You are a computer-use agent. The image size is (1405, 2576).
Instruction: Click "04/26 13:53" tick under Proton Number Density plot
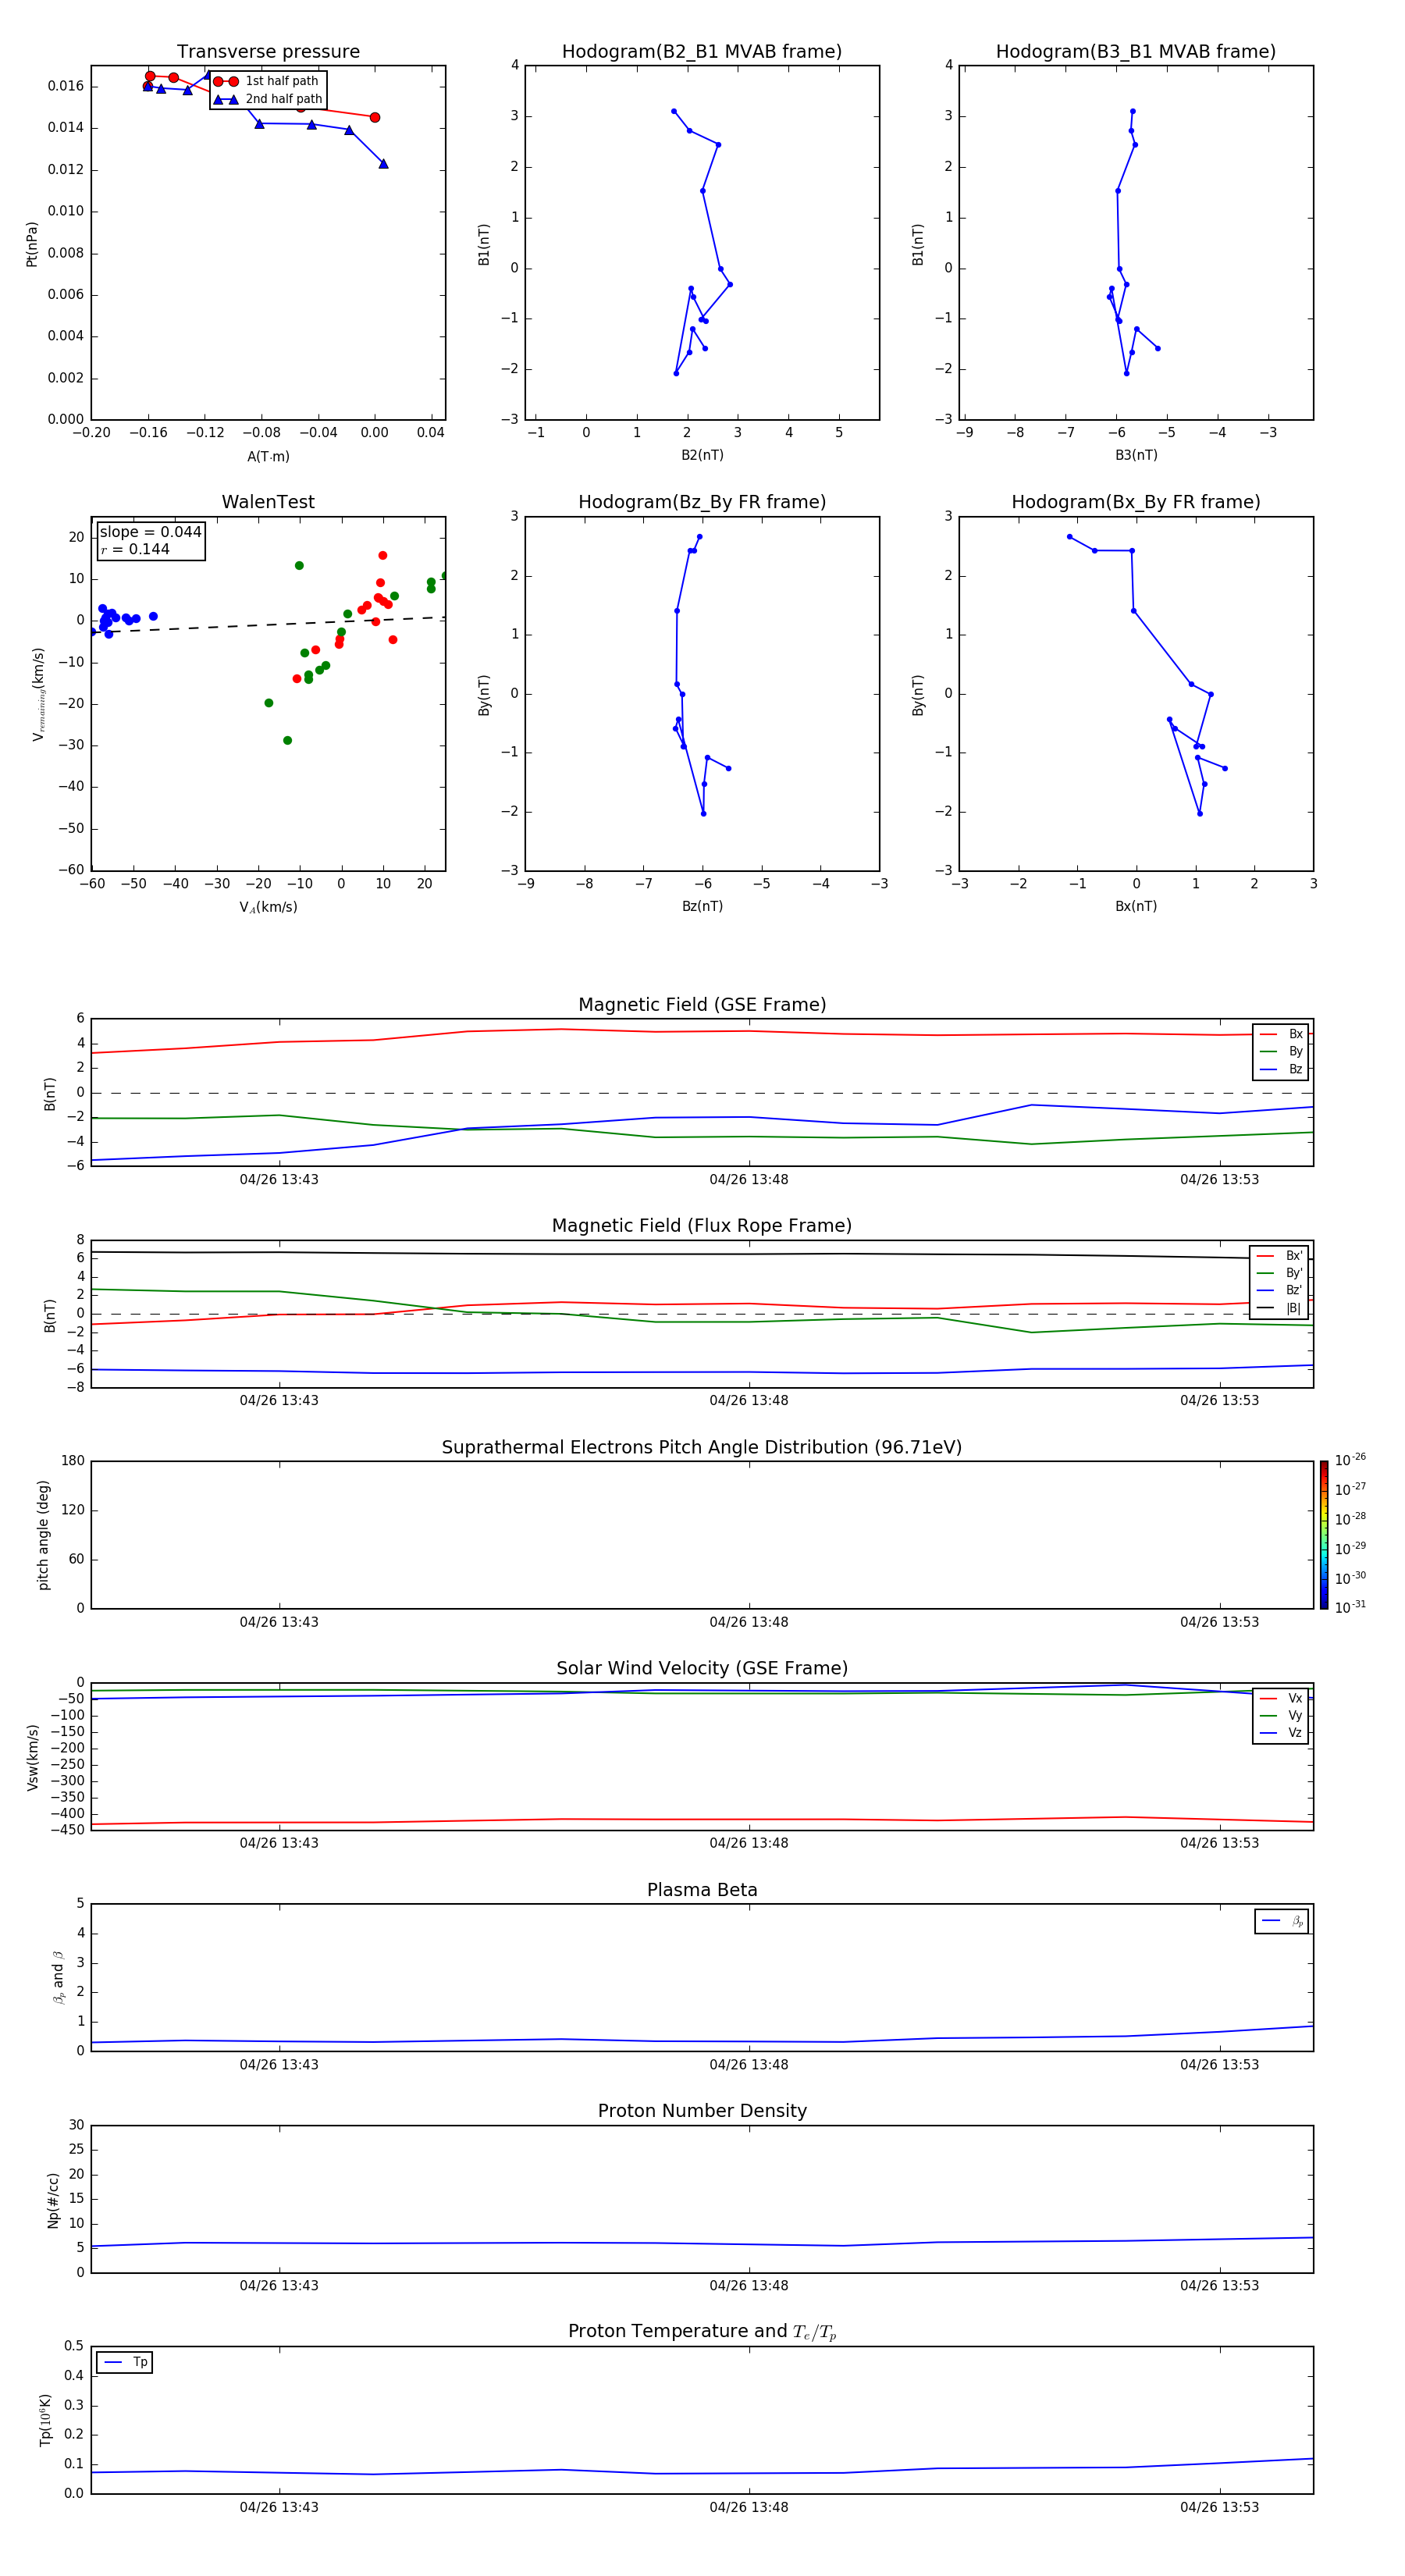coord(1219,2285)
